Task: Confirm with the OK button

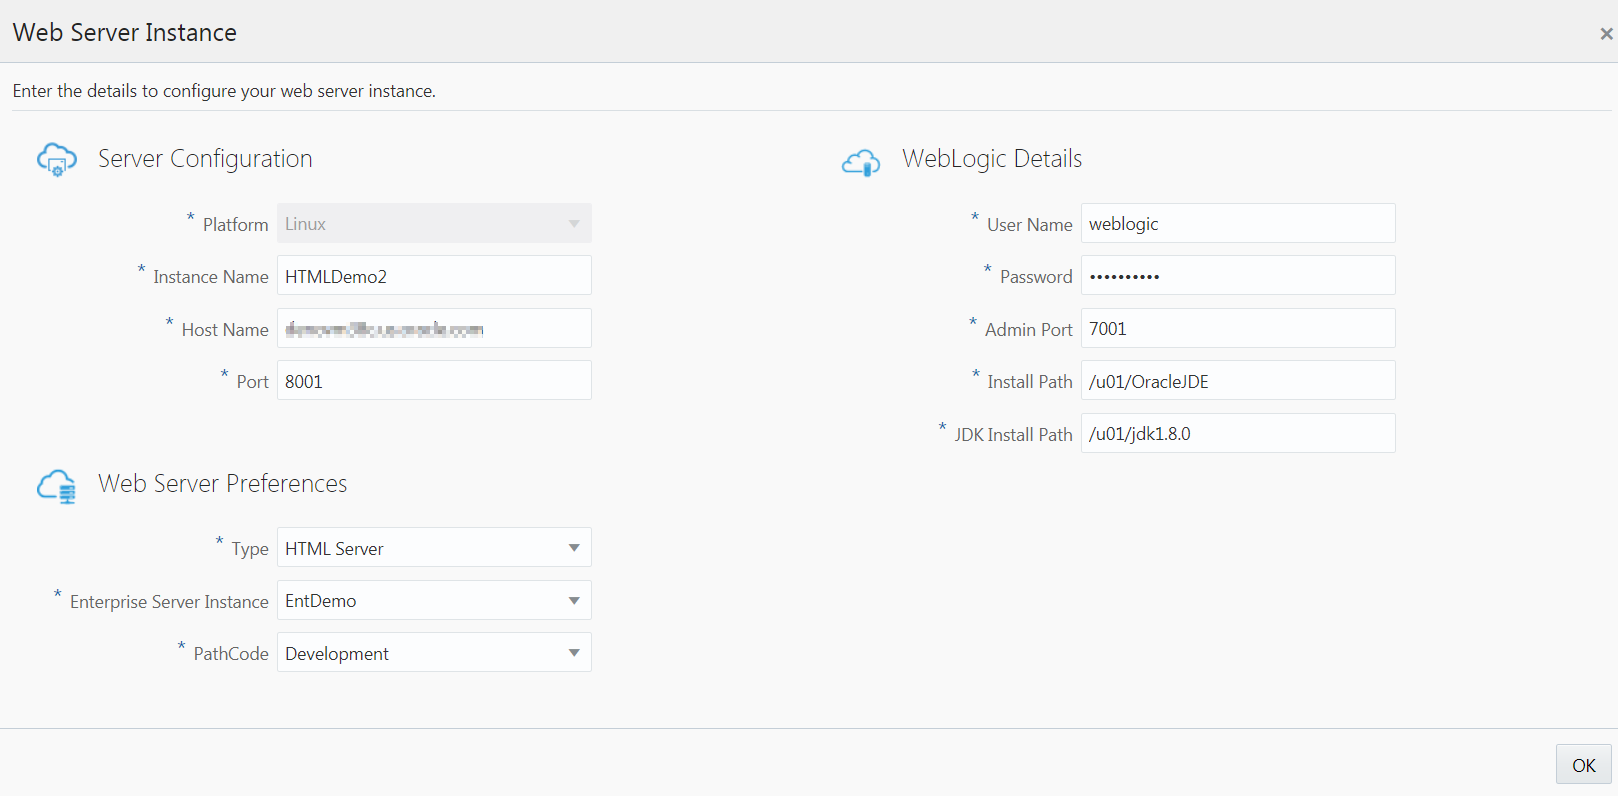Action: tap(1584, 765)
